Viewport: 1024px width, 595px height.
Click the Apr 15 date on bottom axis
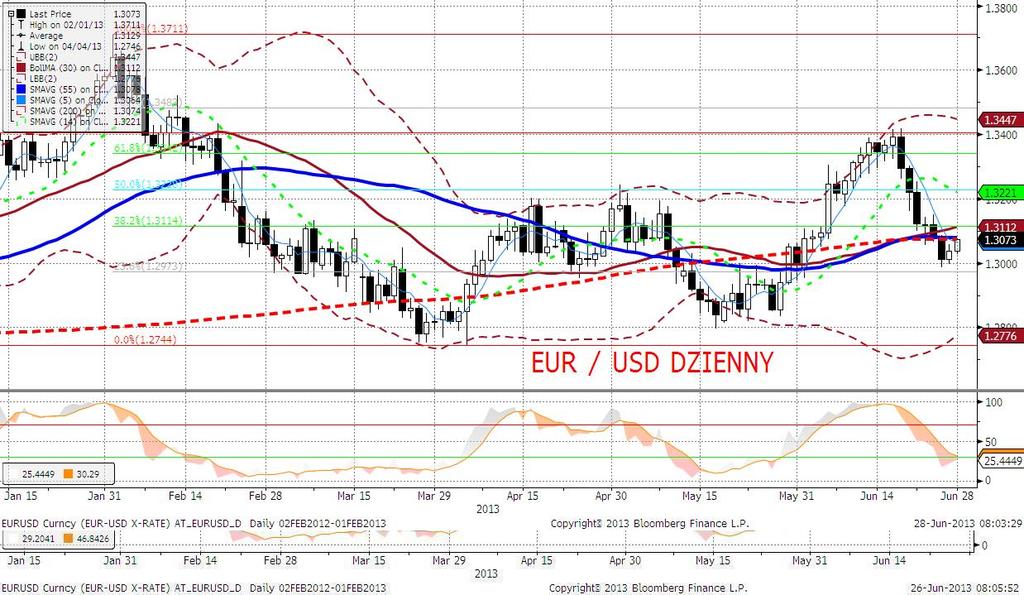[x=537, y=560]
